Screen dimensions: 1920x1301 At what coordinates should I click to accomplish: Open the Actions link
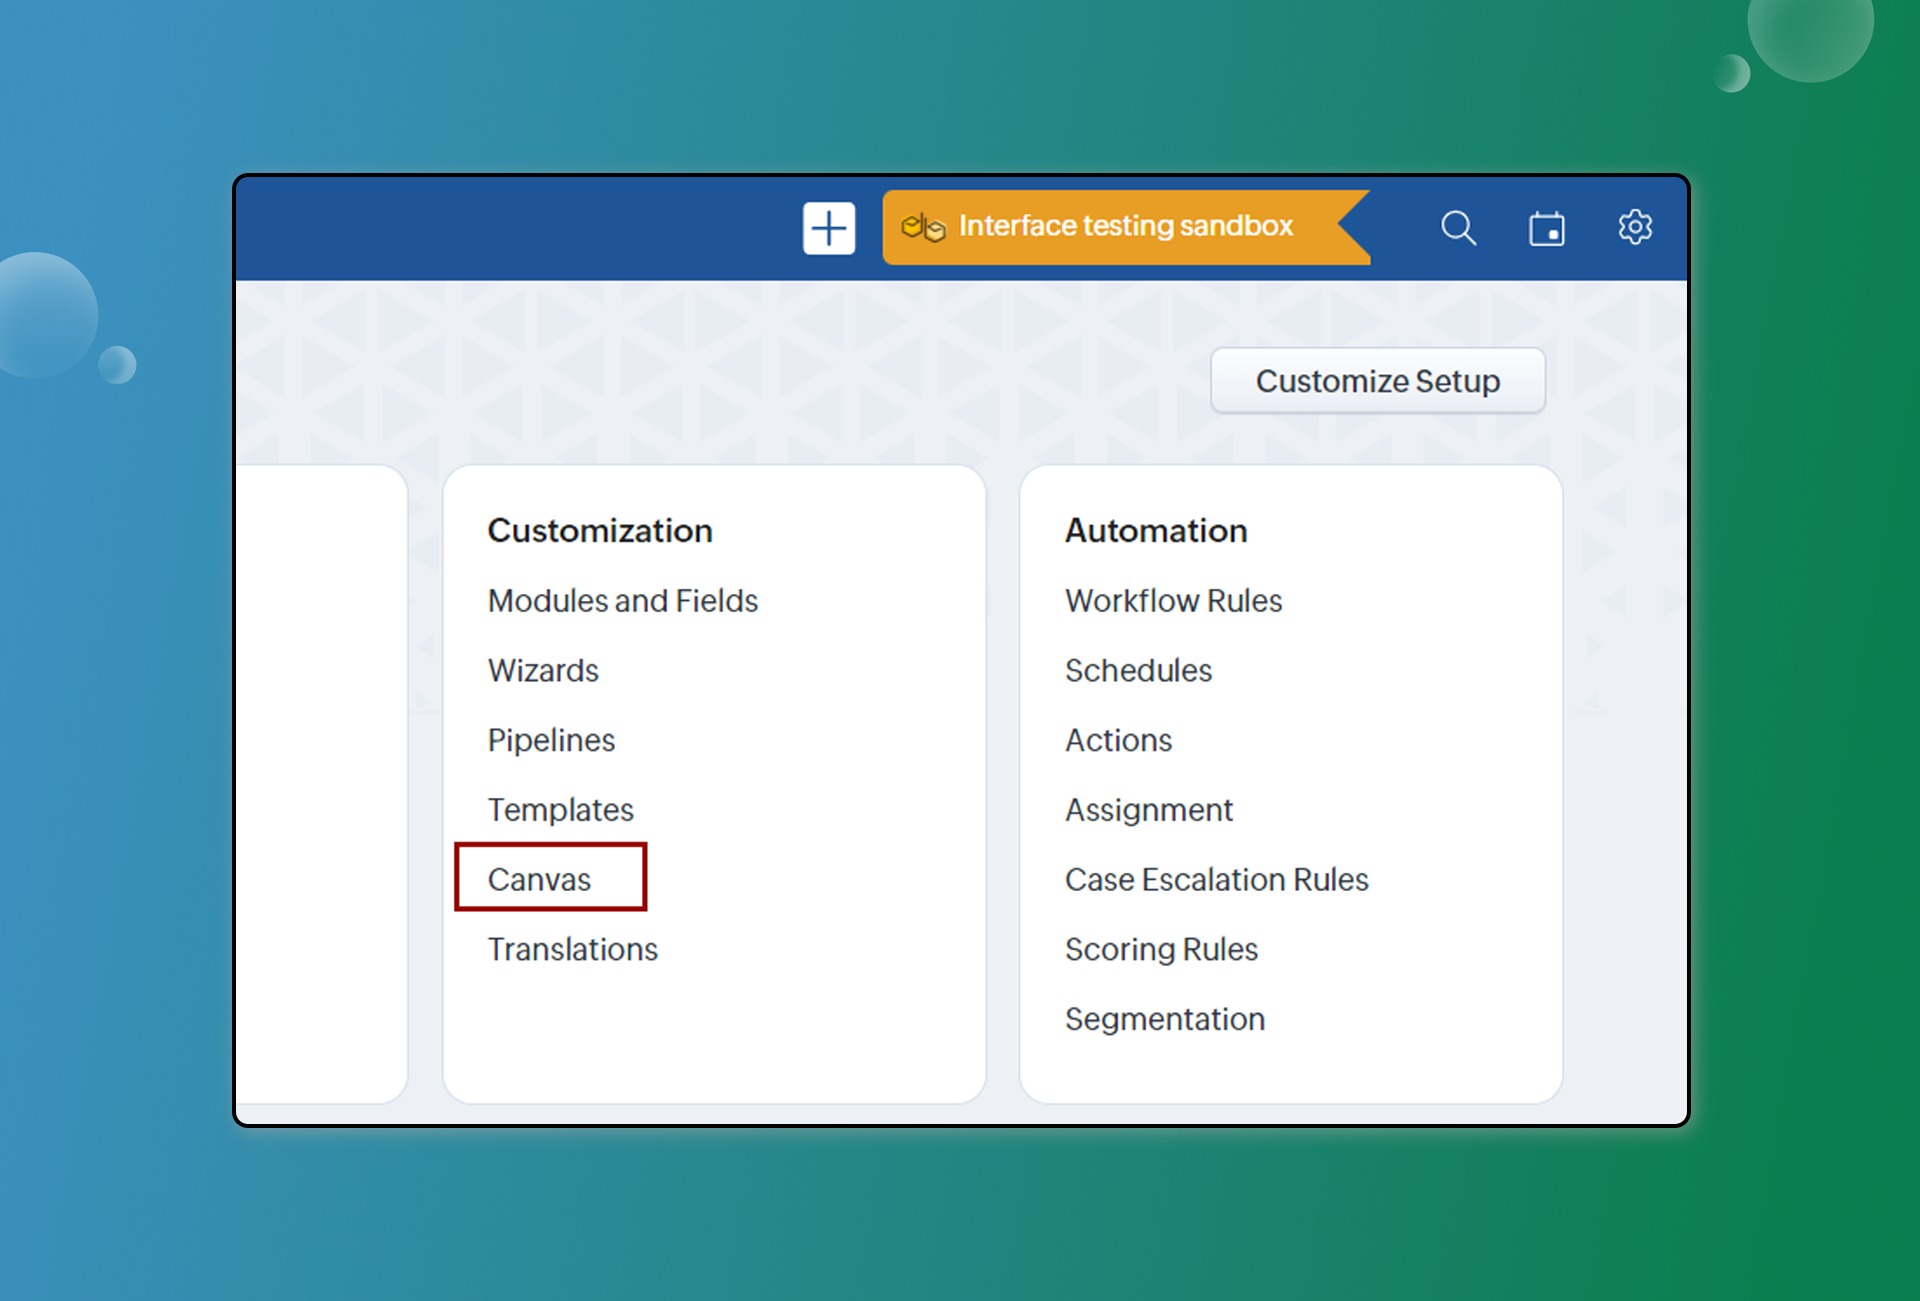click(1118, 740)
